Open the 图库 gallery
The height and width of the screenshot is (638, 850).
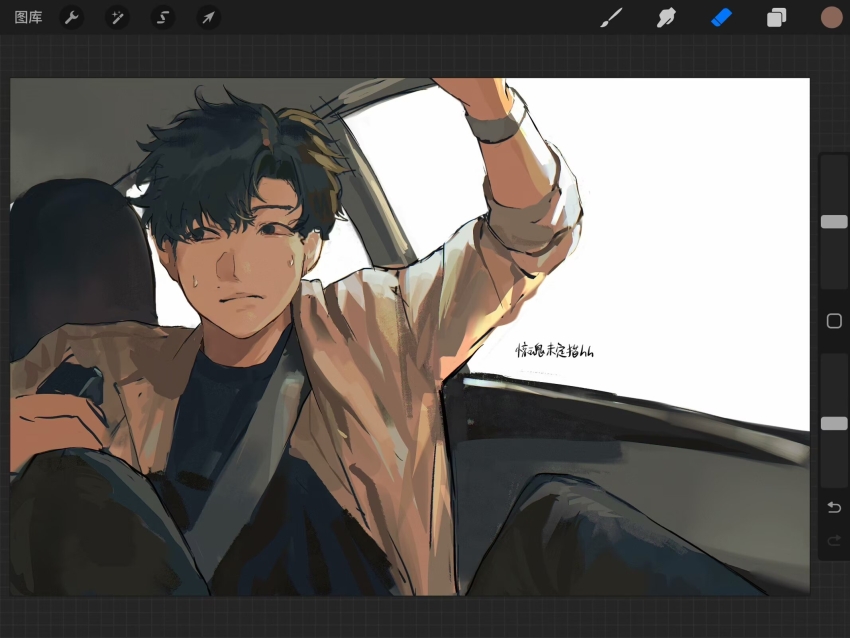(x=28, y=17)
